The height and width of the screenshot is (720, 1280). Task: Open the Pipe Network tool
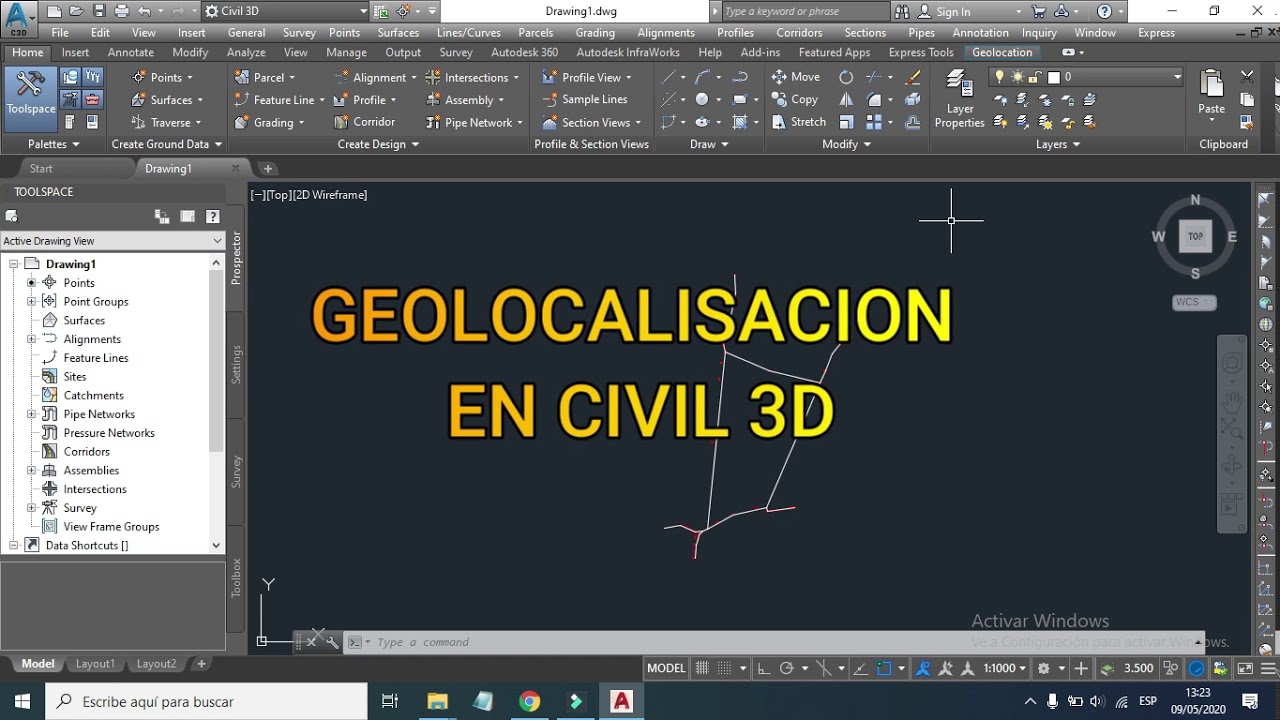coord(474,123)
